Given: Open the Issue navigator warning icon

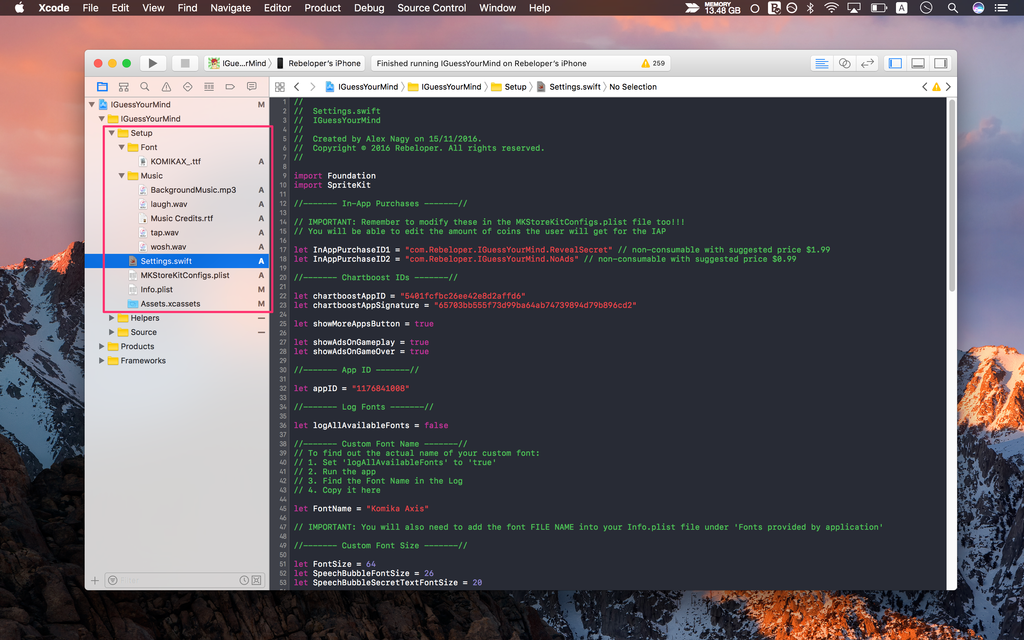Looking at the screenshot, I should point(166,87).
